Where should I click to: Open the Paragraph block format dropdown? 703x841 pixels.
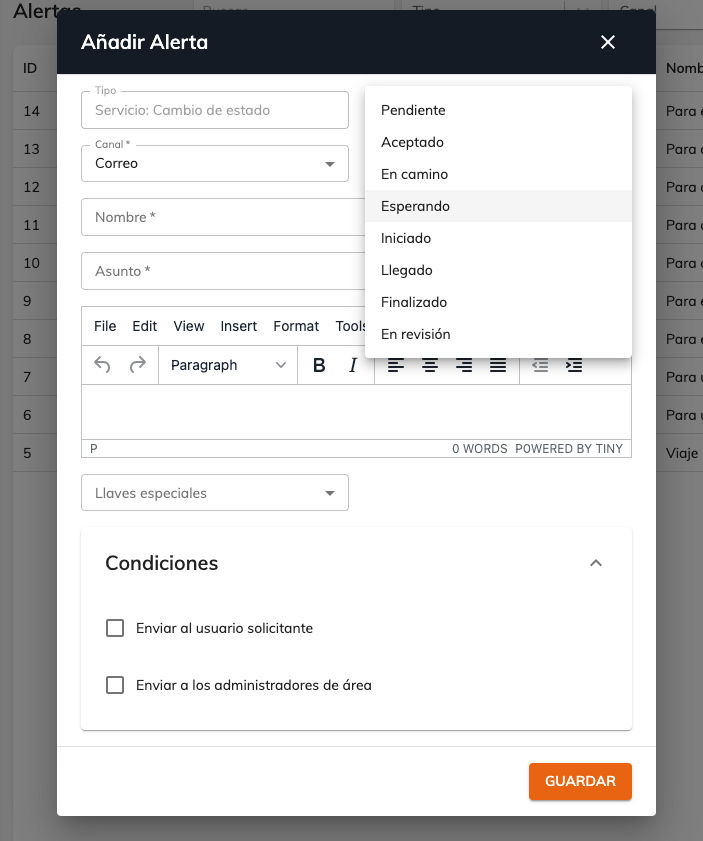[228, 365]
